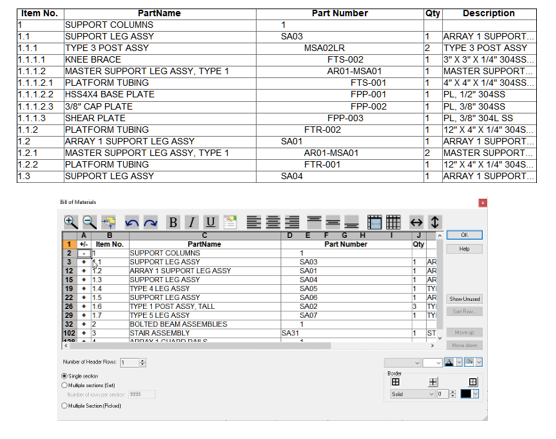Open the cell format properties icon

(230, 222)
